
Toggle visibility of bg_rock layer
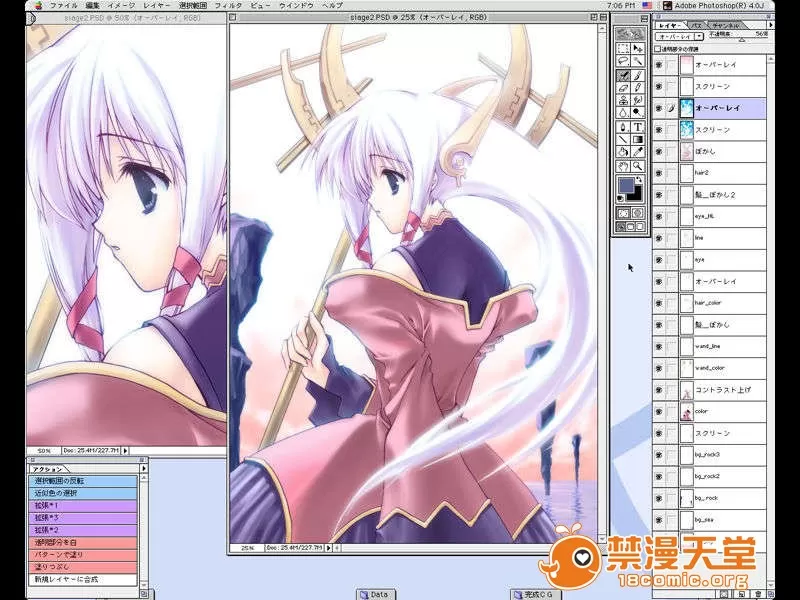(x=659, y=497)
